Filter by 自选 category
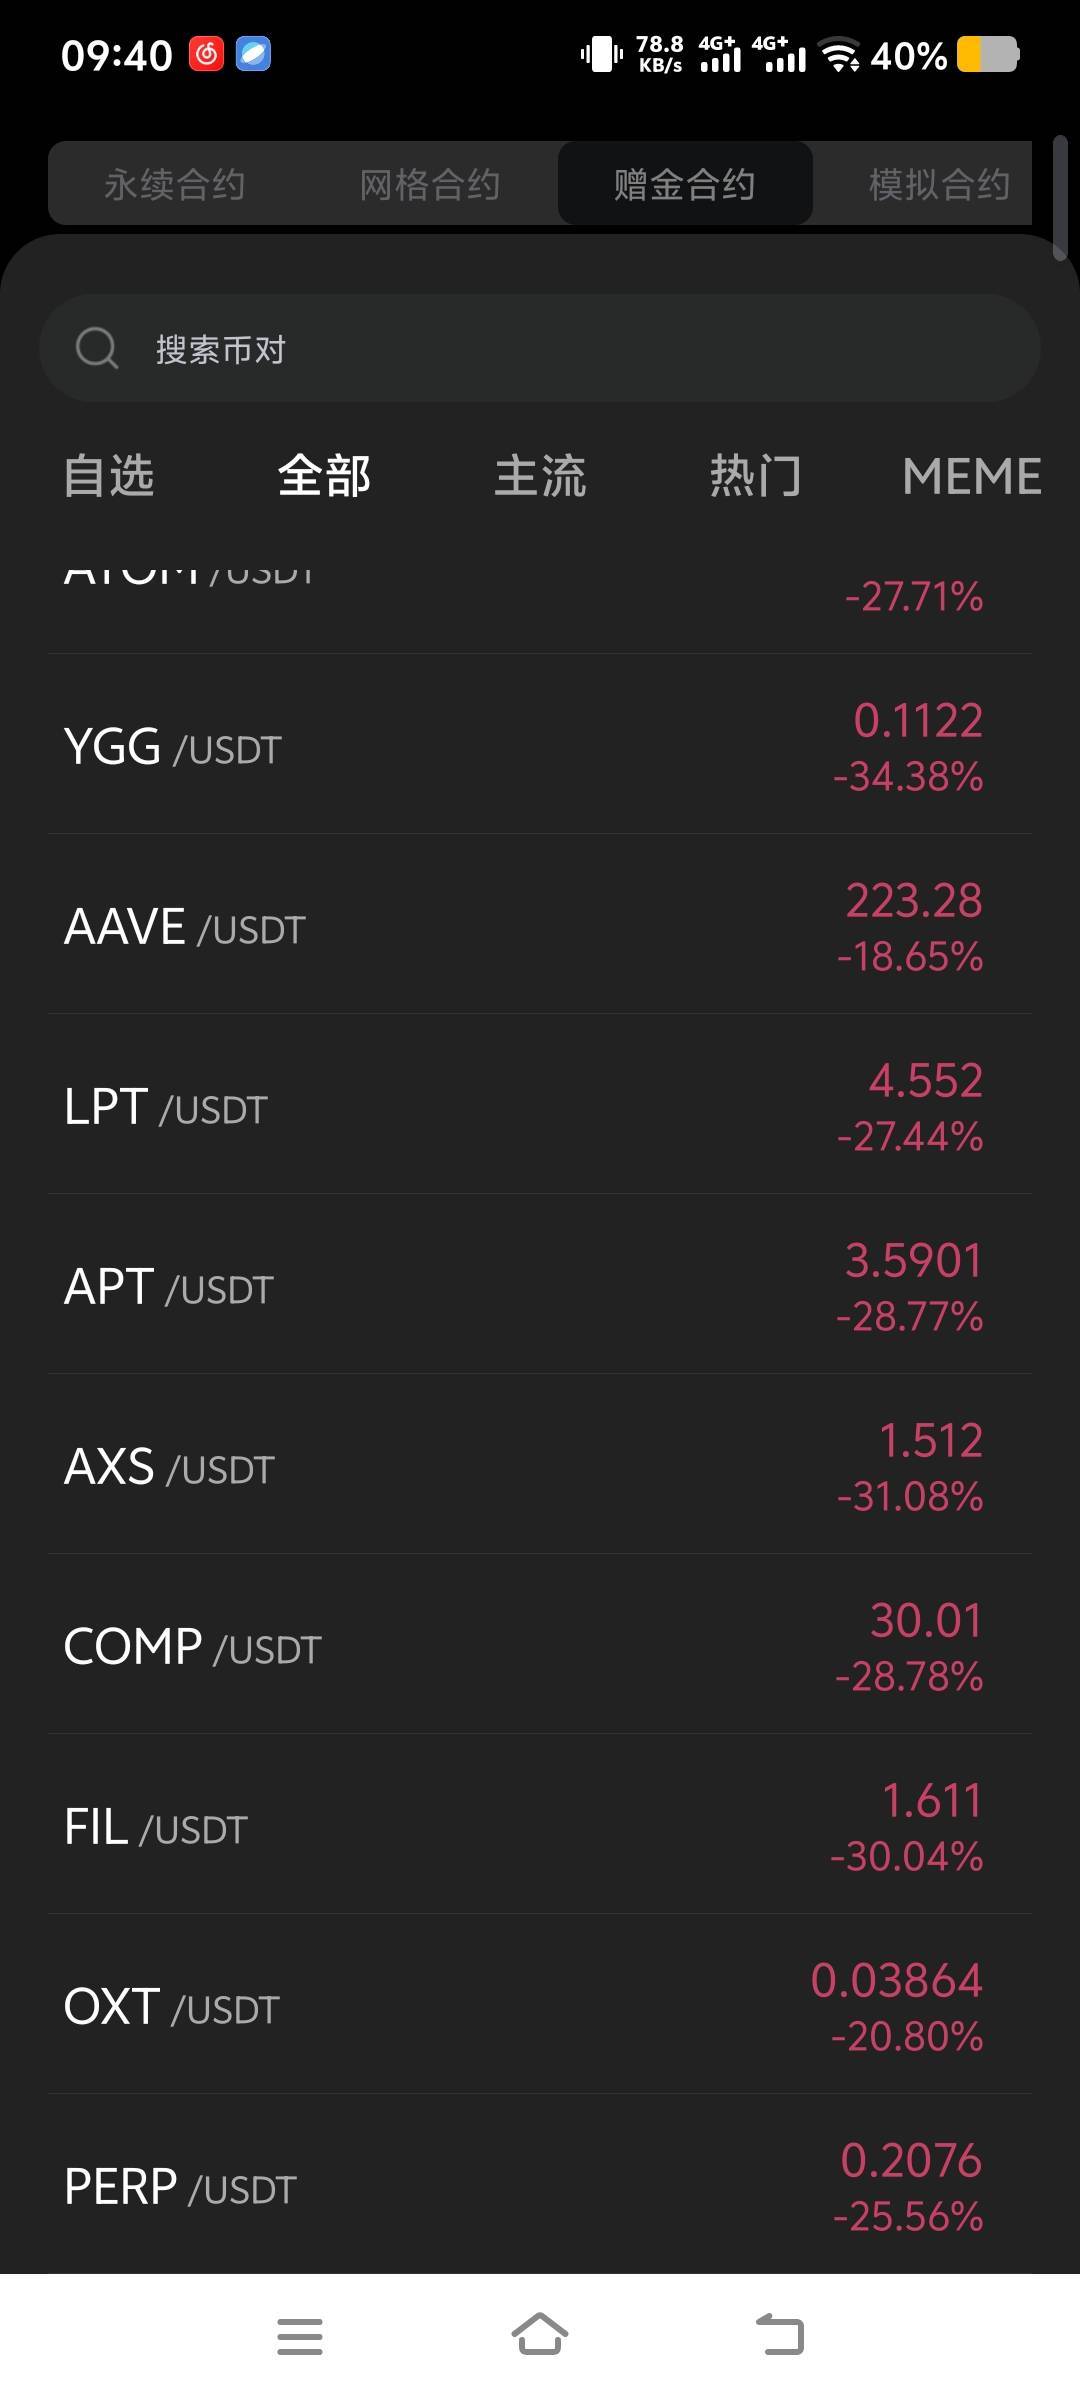 (109, 476)
